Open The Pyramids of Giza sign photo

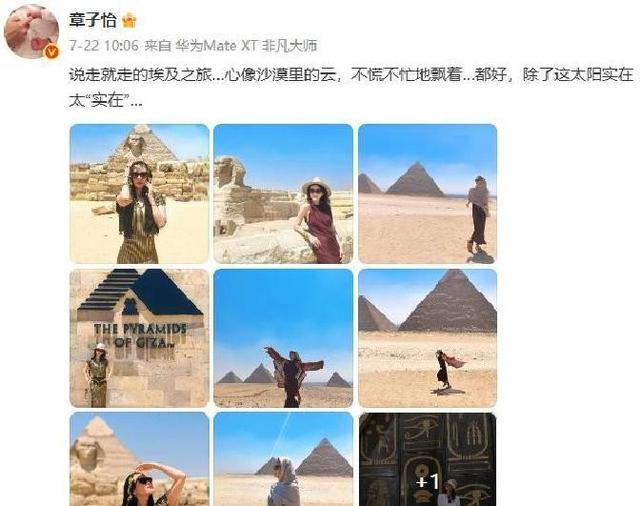139,338
